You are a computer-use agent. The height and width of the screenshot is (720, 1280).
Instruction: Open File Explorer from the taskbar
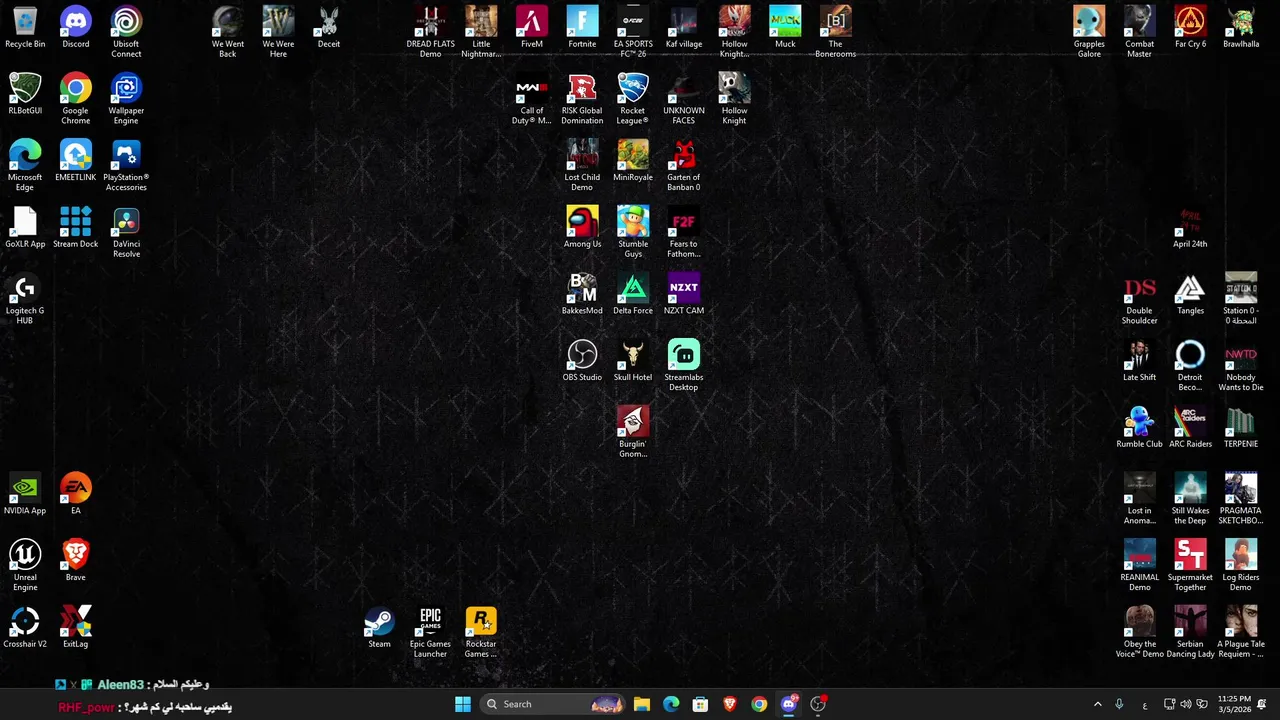642,704
